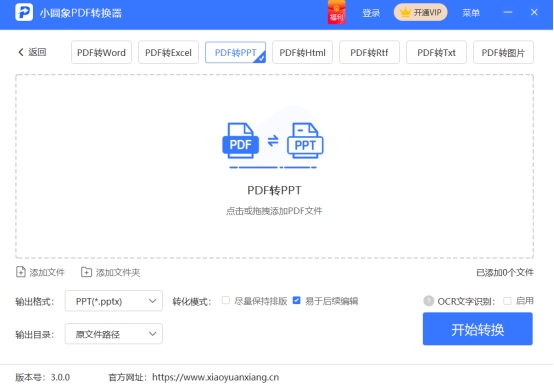554x388 pixels.
Task: Open the OCR question-mark help icon
Action: click(428, 301)
